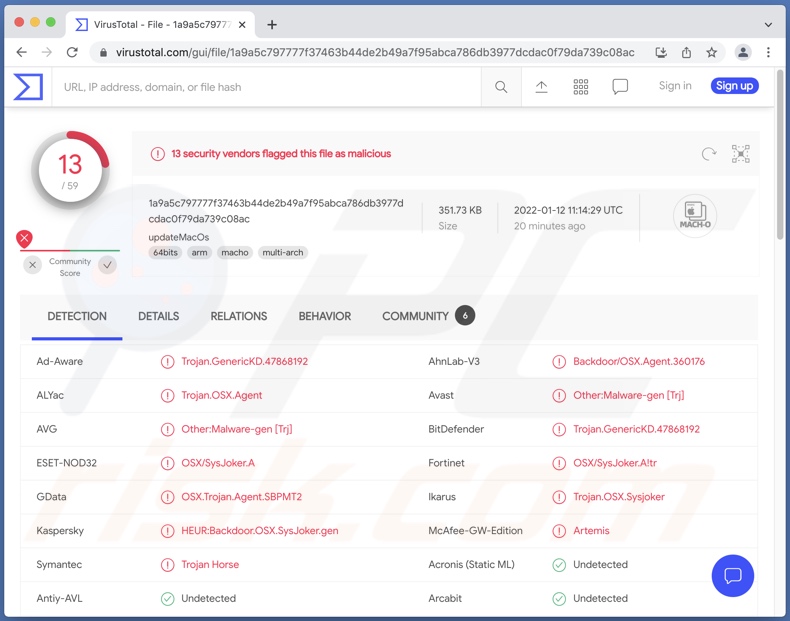The width and height of the screenshot is (790, 621).
Task: Select the Ad-Aware alert icon
Action: (167, 362)
